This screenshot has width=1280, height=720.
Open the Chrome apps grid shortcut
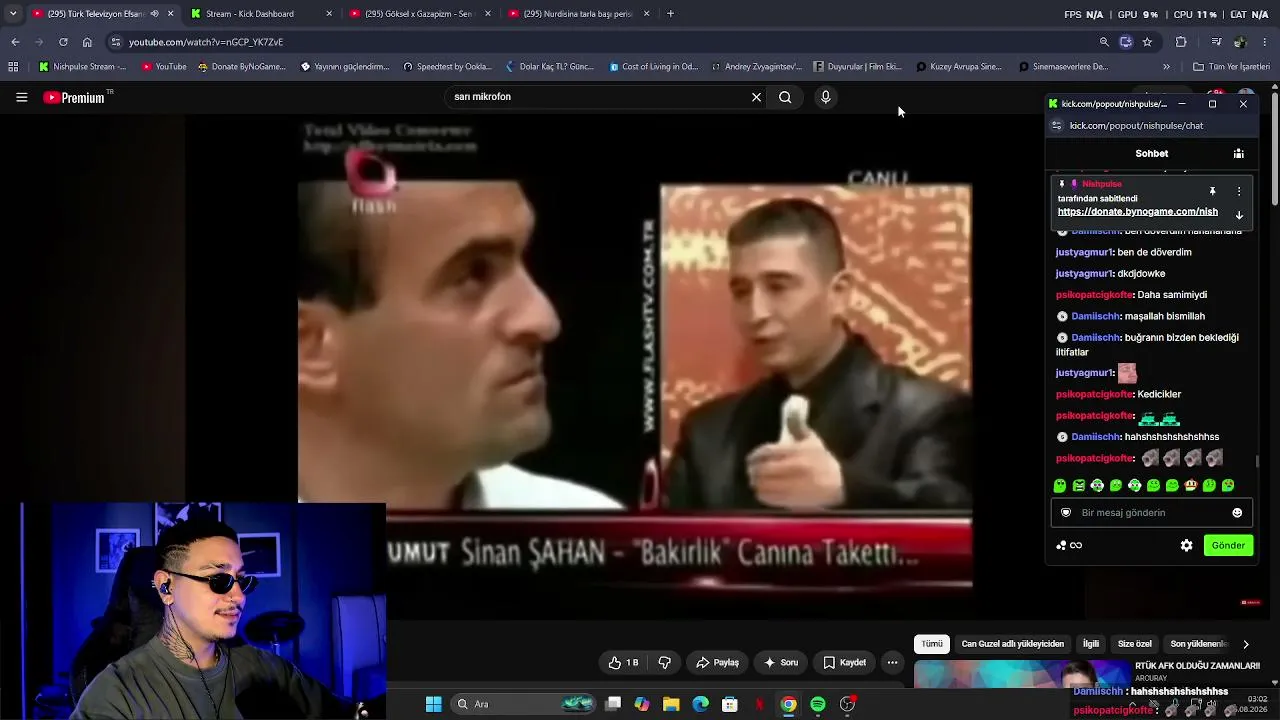13,67
